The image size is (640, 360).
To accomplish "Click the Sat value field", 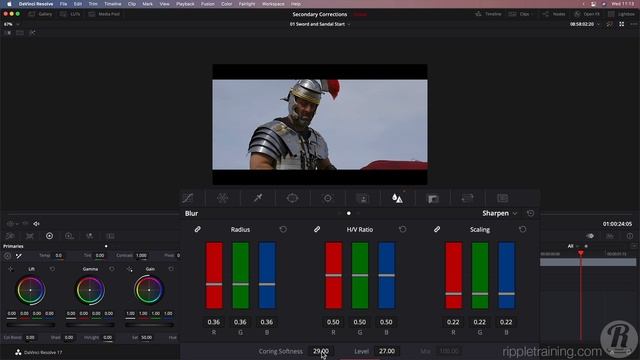I will pyautogui.click(x=147, y=338).
